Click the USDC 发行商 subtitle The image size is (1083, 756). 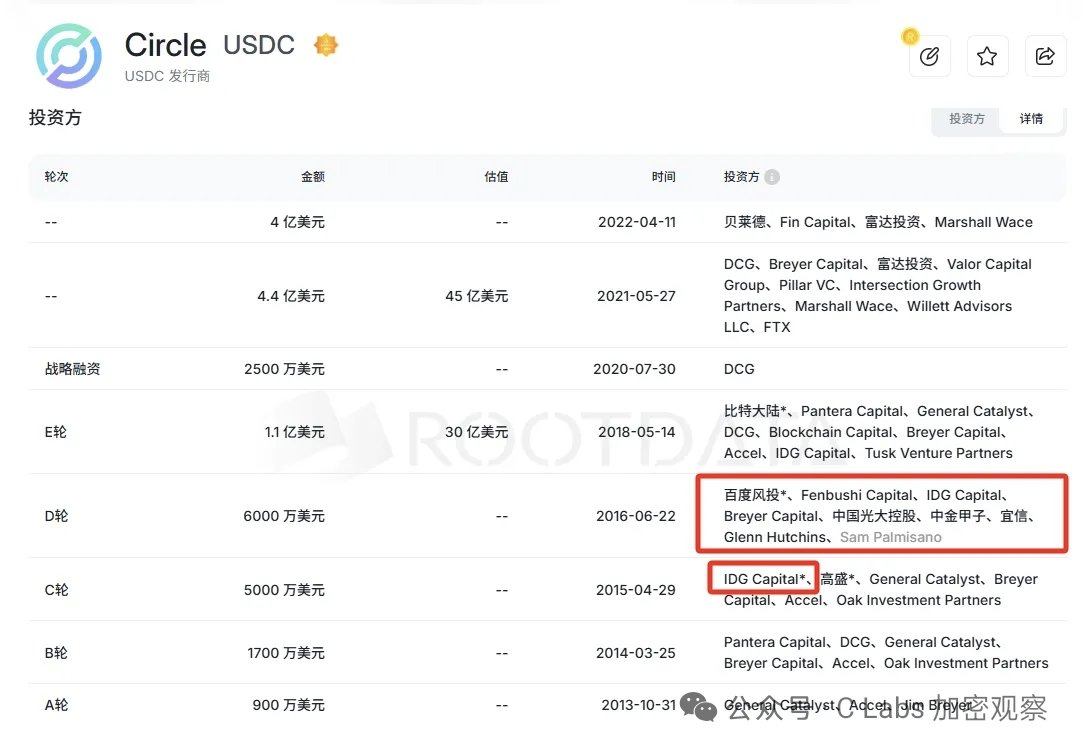pos(167,76)
